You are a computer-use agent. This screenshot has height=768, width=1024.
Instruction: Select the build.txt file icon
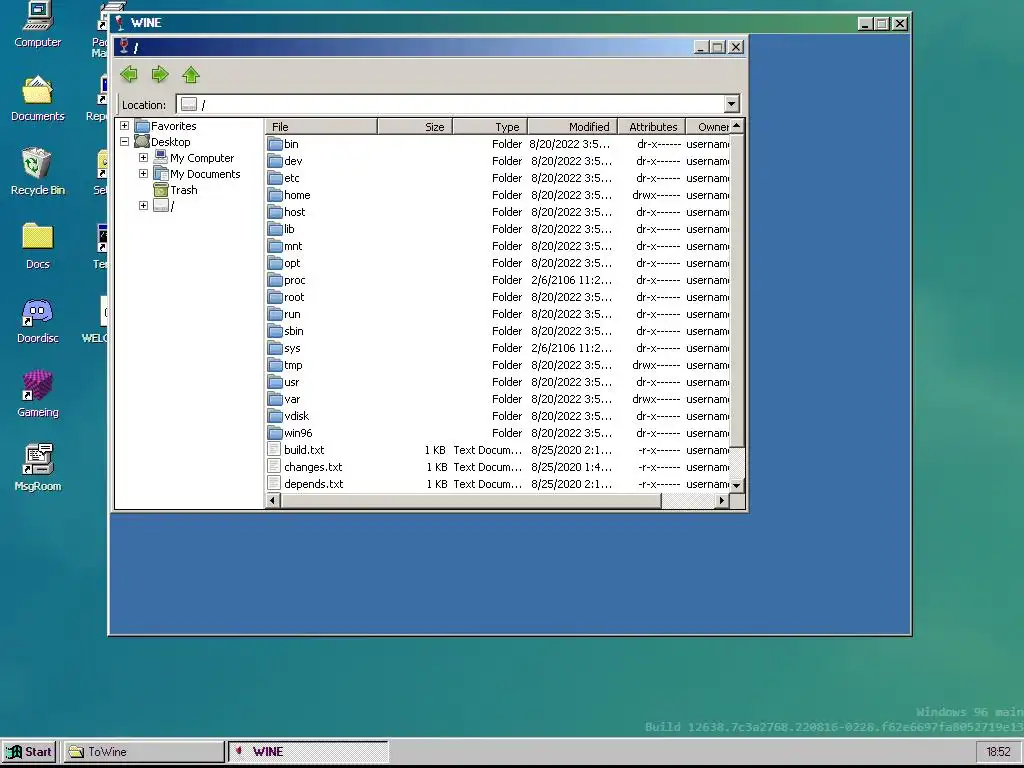274,449
